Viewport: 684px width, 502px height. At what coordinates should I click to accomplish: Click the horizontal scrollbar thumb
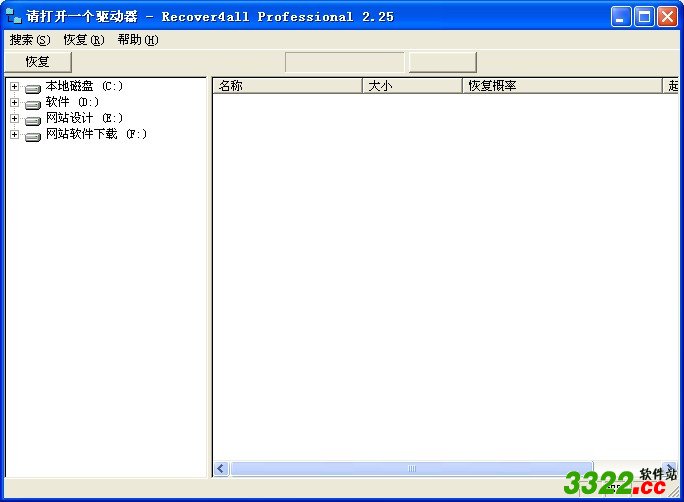[411, 469]
